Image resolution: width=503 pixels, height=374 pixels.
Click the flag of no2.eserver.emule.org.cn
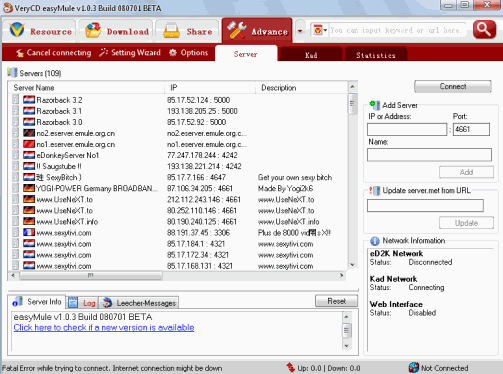(x=29, y=133)
